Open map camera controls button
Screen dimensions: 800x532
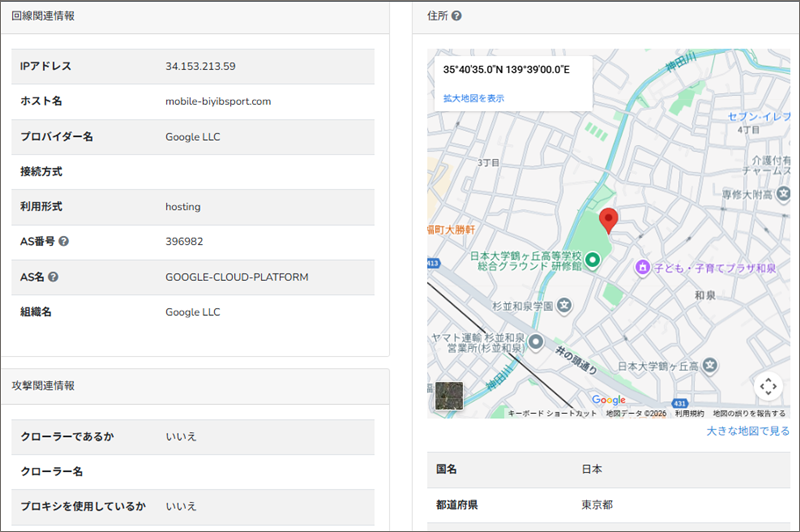click(x=767, y=385)
